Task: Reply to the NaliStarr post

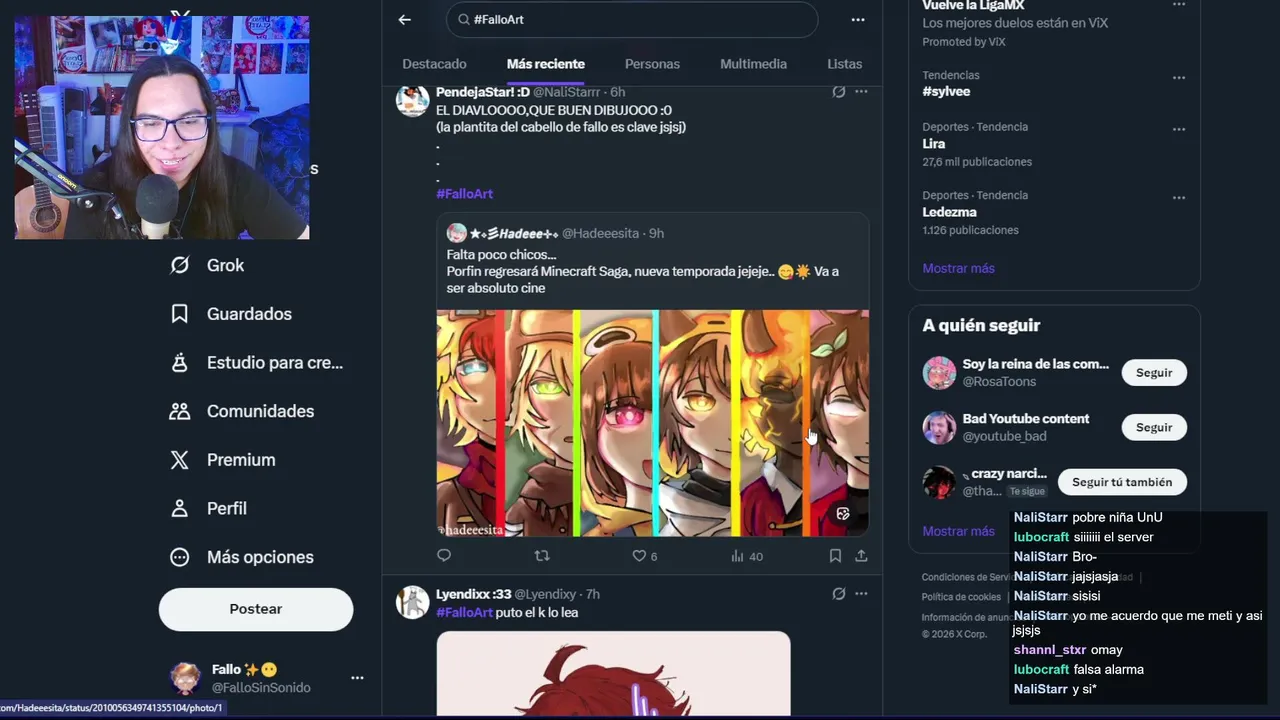Action: pos(444,556)
